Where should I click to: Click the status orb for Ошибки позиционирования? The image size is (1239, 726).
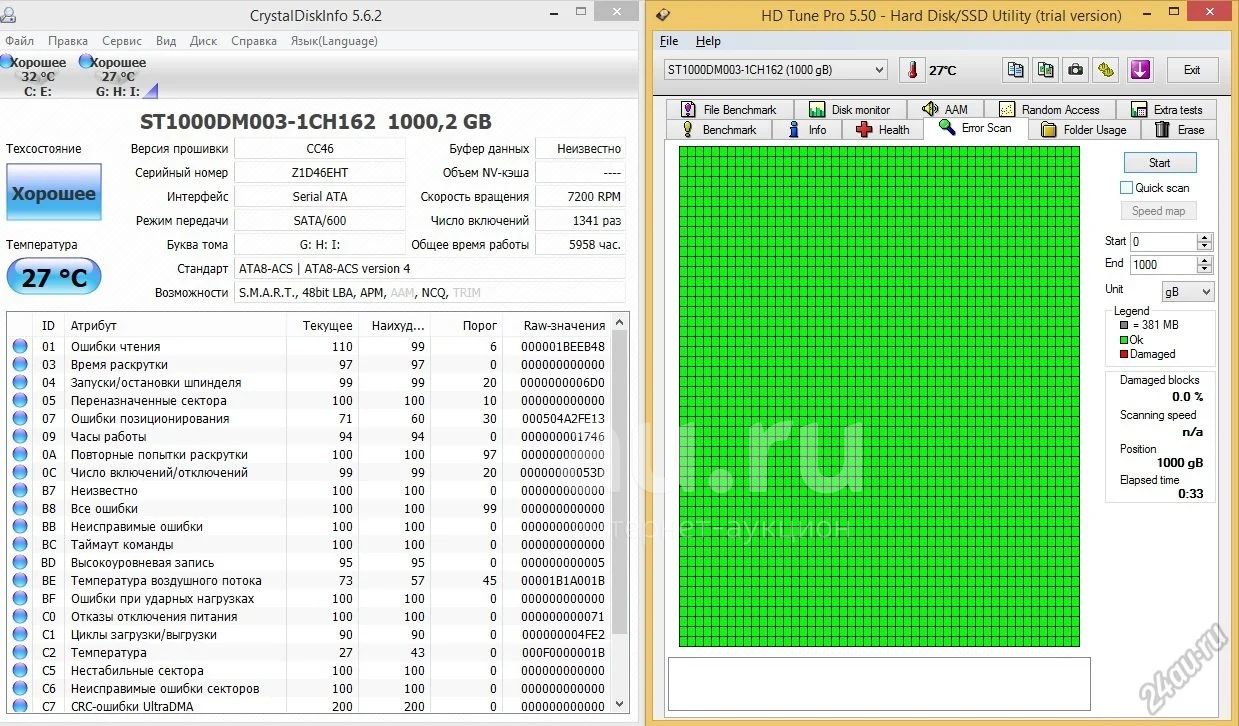(x=20, y=419)
